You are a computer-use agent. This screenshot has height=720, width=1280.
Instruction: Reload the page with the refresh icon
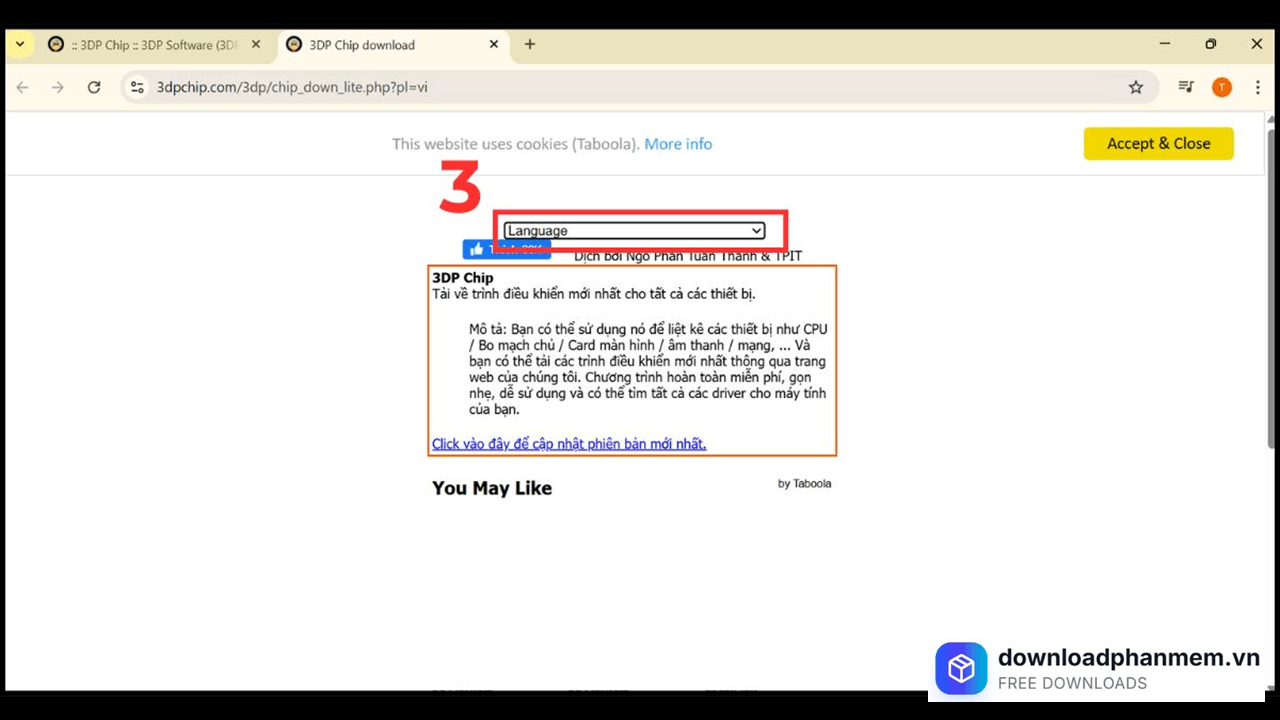click(94, 87)
